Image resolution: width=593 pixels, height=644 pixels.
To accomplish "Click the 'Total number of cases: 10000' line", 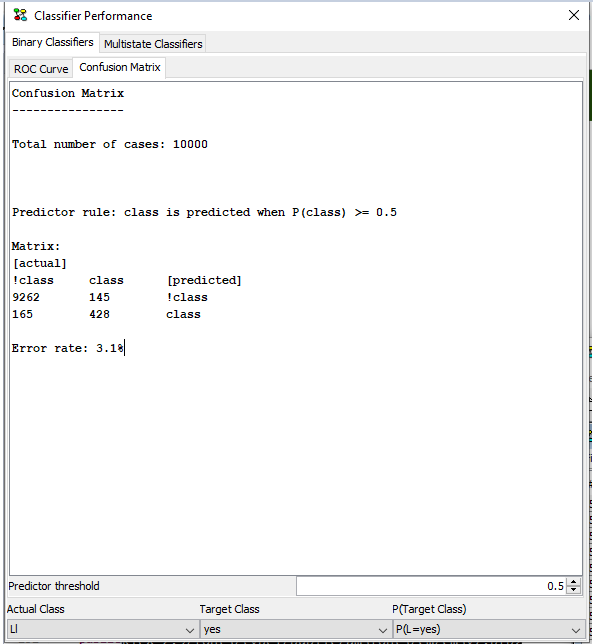I will click(x=110, y=144).
